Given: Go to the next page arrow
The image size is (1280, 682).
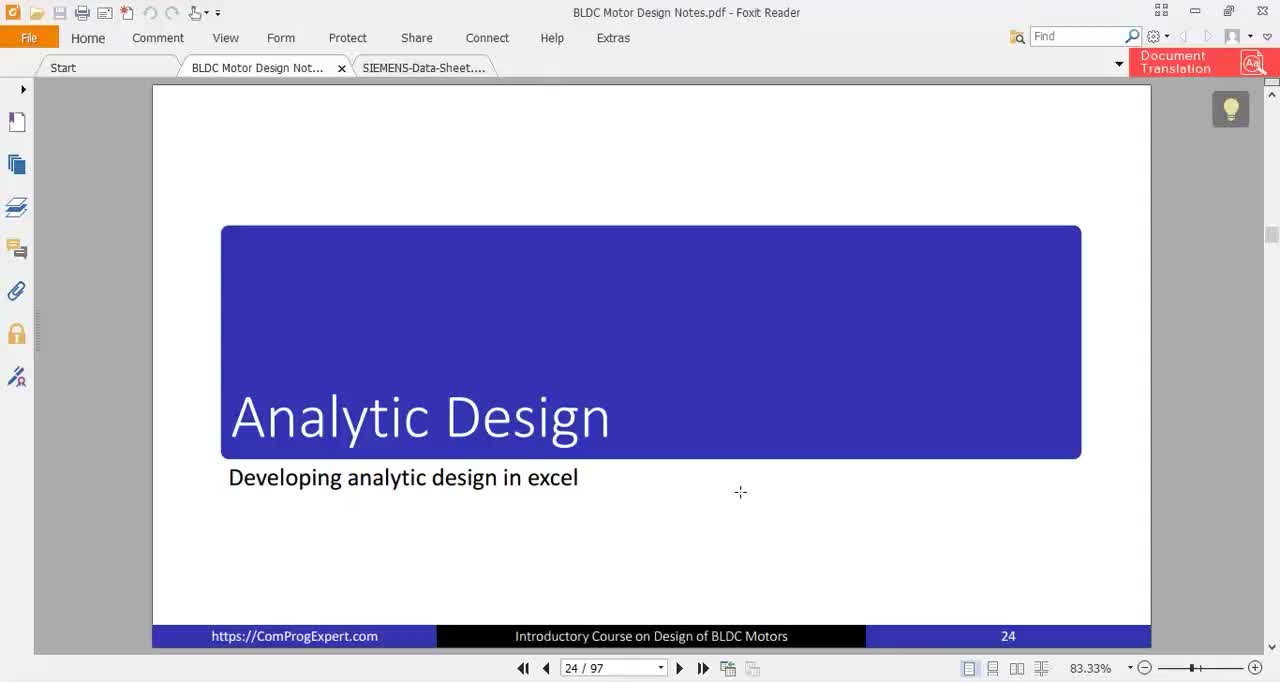Looking at the screenshot, I should pos(680,668).
